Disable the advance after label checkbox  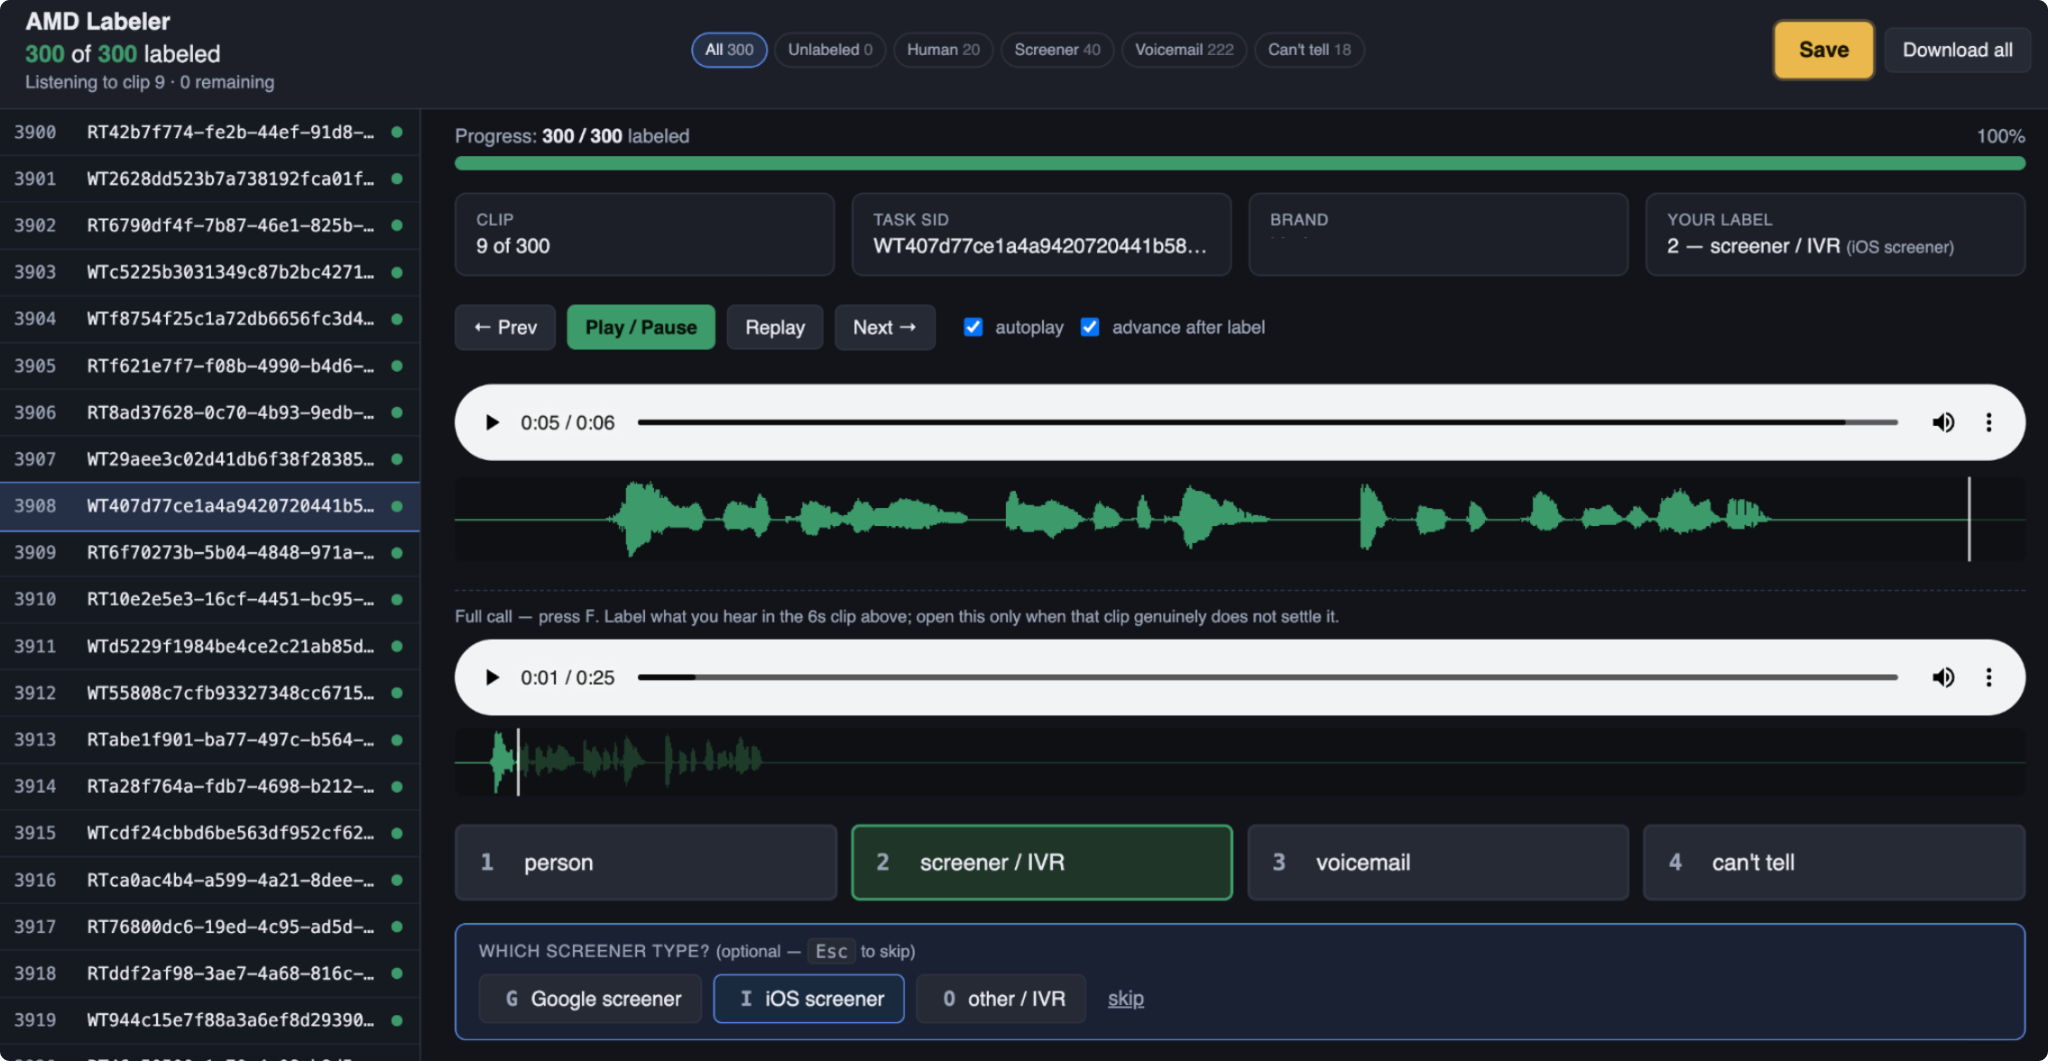tap(1090, 327)
